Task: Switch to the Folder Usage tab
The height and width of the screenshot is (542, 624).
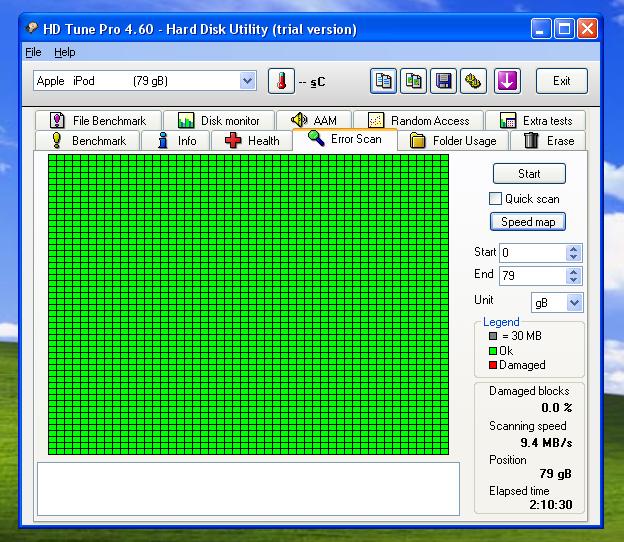Action: pyautogui.click(x=453, y=141)
